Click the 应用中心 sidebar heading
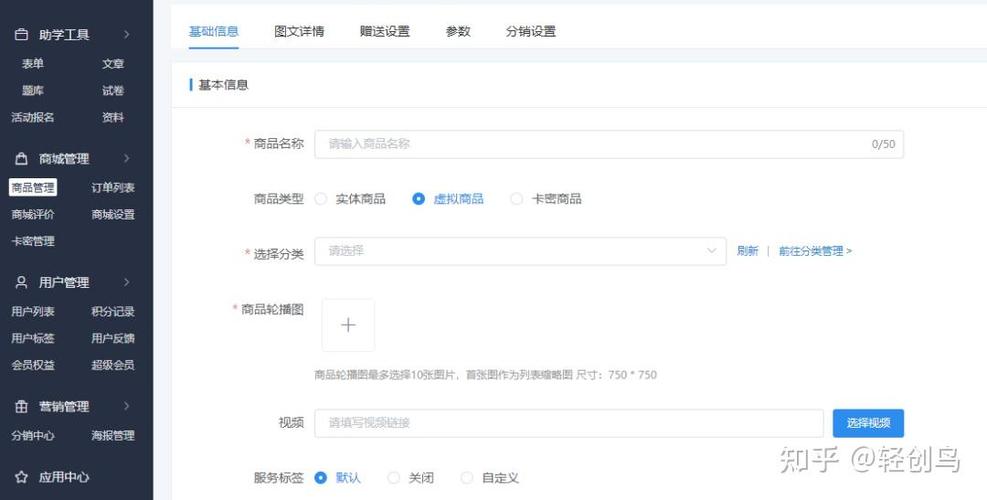The width and height of the screenshot is (987, 500). pyautogui.click(x=64, y=477)
